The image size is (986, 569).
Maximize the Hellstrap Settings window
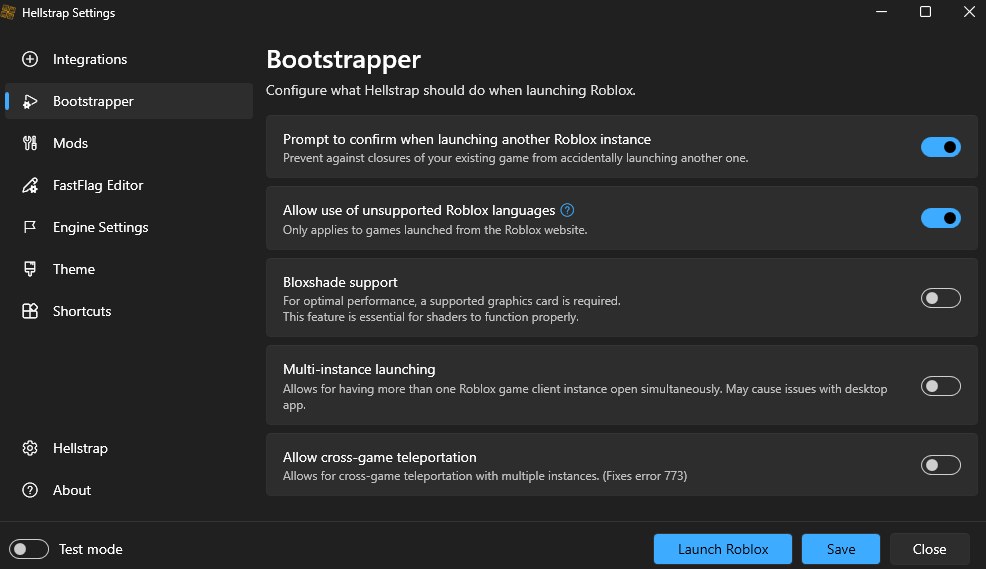(925, 12)
